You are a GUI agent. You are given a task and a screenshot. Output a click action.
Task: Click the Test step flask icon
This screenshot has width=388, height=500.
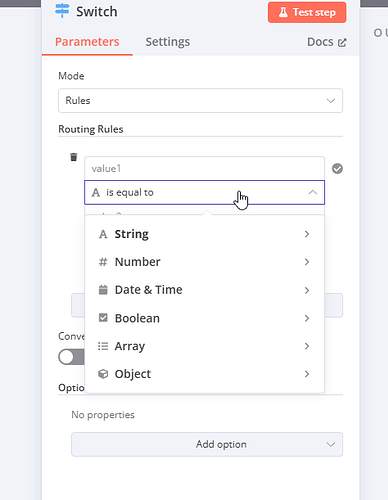point(283,12)
